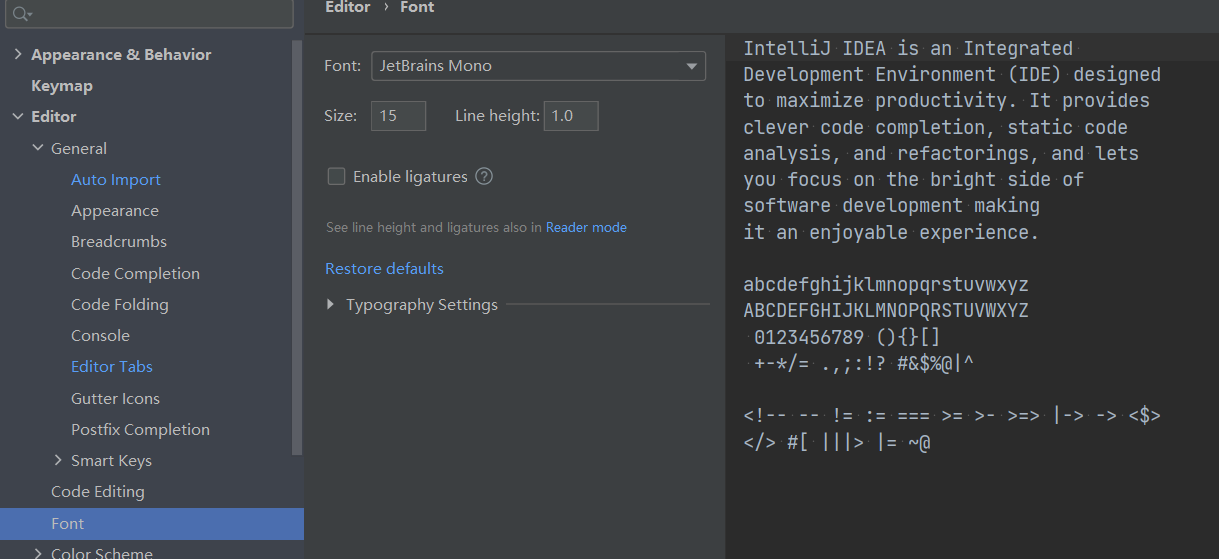Enable the ligatures checkbox
Viewport: 1219px width, 559px height.
point(336,177)
